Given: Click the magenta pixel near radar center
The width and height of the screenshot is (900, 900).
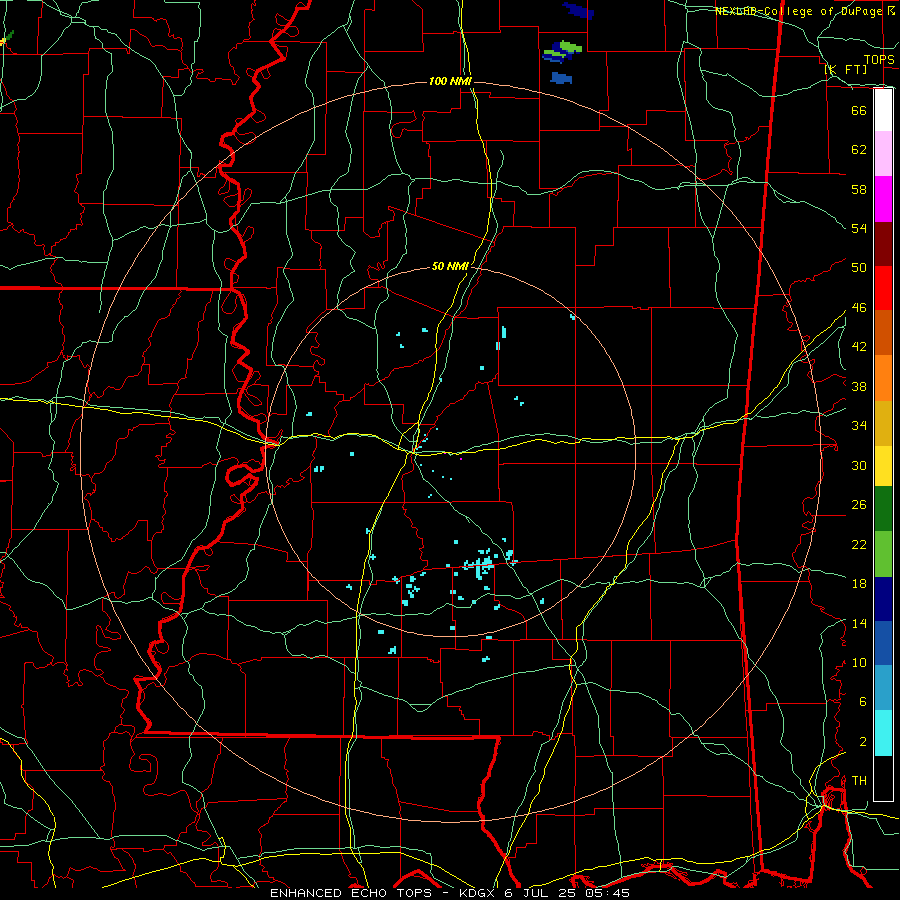Looking at the screenshot, I should click(x=461, y=459).
